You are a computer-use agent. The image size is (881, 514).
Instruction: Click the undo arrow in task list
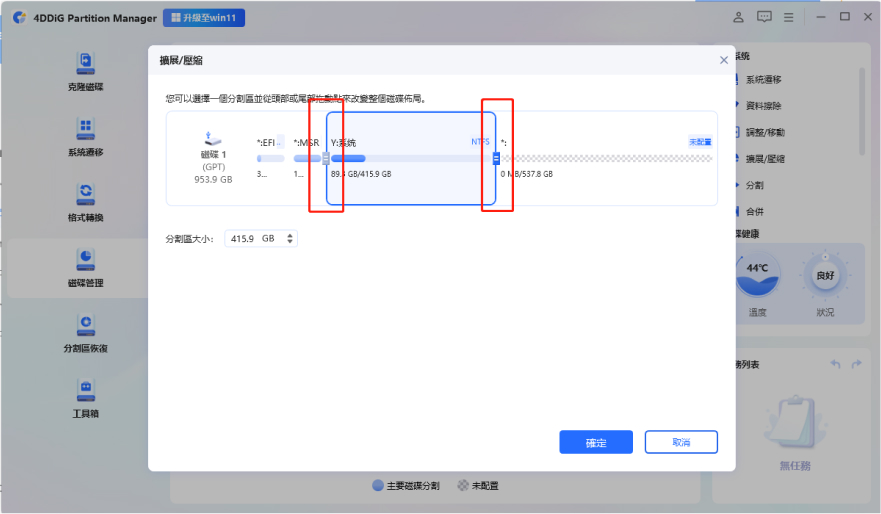[835, 365]
